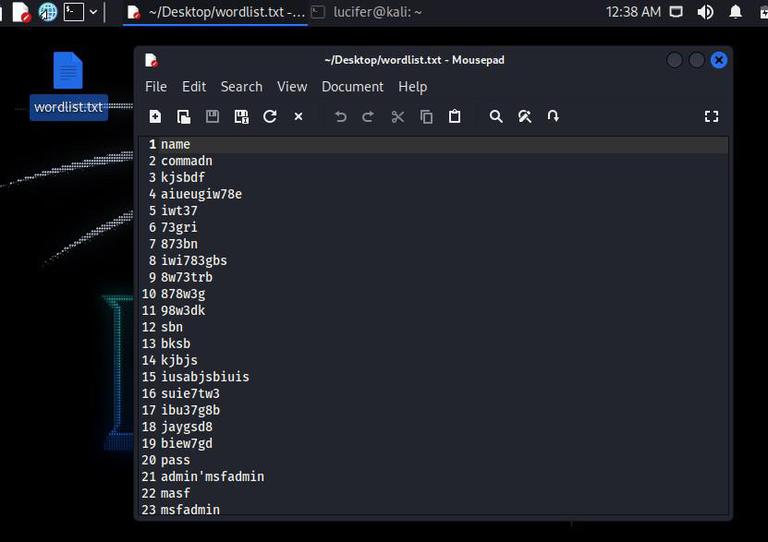Switch to wordlist.txt taskbar window button
Screen dimensions: 768x542
tap(216, 12)
